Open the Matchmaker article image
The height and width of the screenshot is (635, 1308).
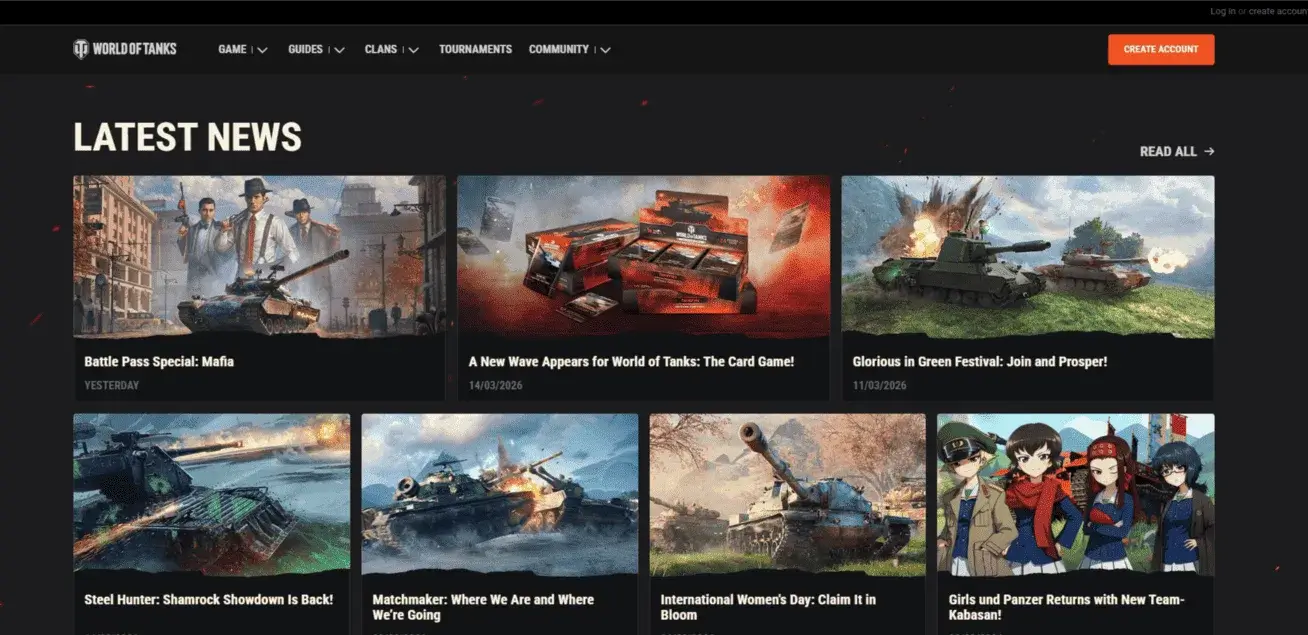pyautogui.click(x=500, y=495)
